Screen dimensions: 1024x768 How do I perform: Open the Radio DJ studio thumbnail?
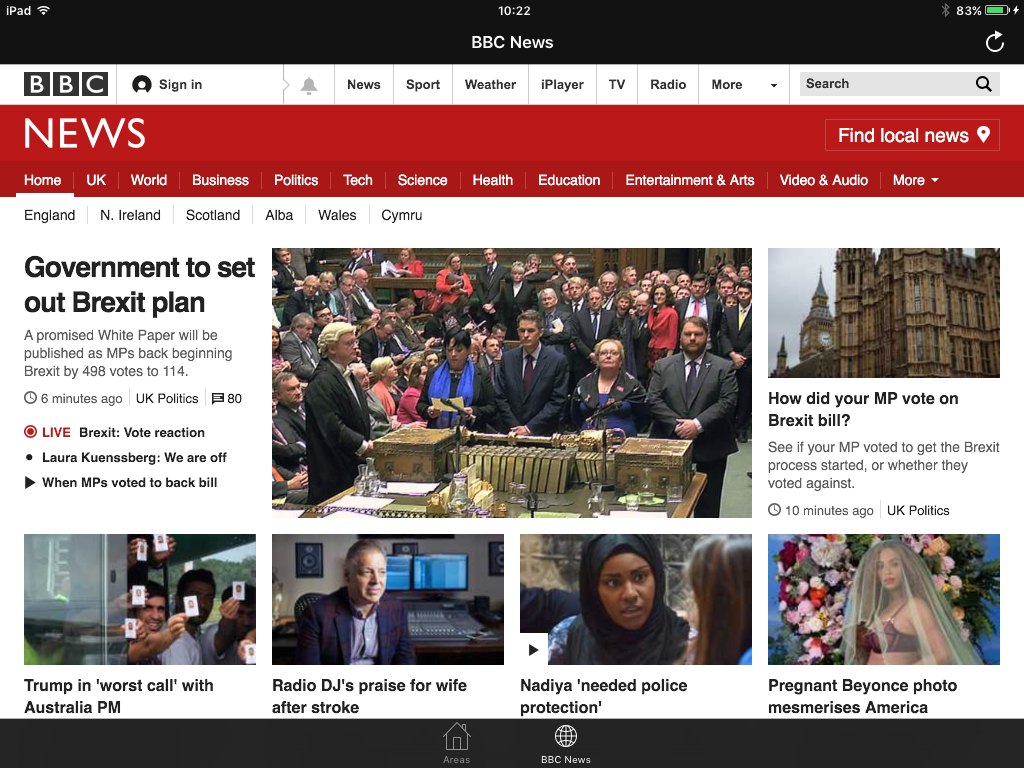pos(388,600)
